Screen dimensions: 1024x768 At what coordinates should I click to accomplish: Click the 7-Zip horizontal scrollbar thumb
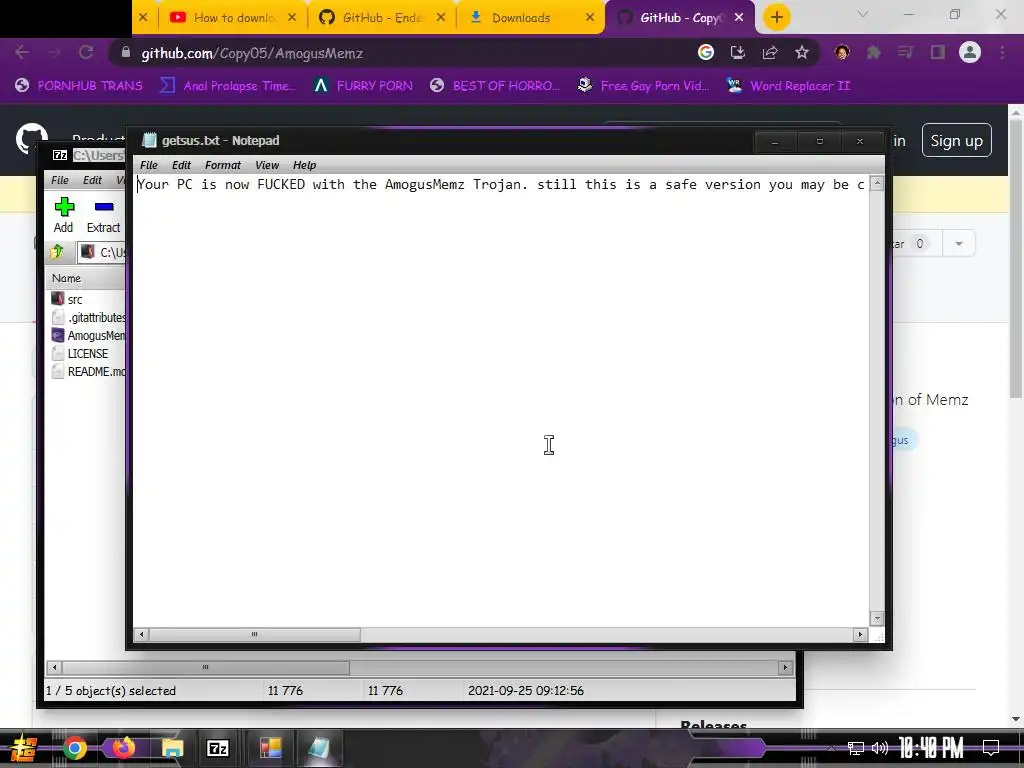point(206,667)
